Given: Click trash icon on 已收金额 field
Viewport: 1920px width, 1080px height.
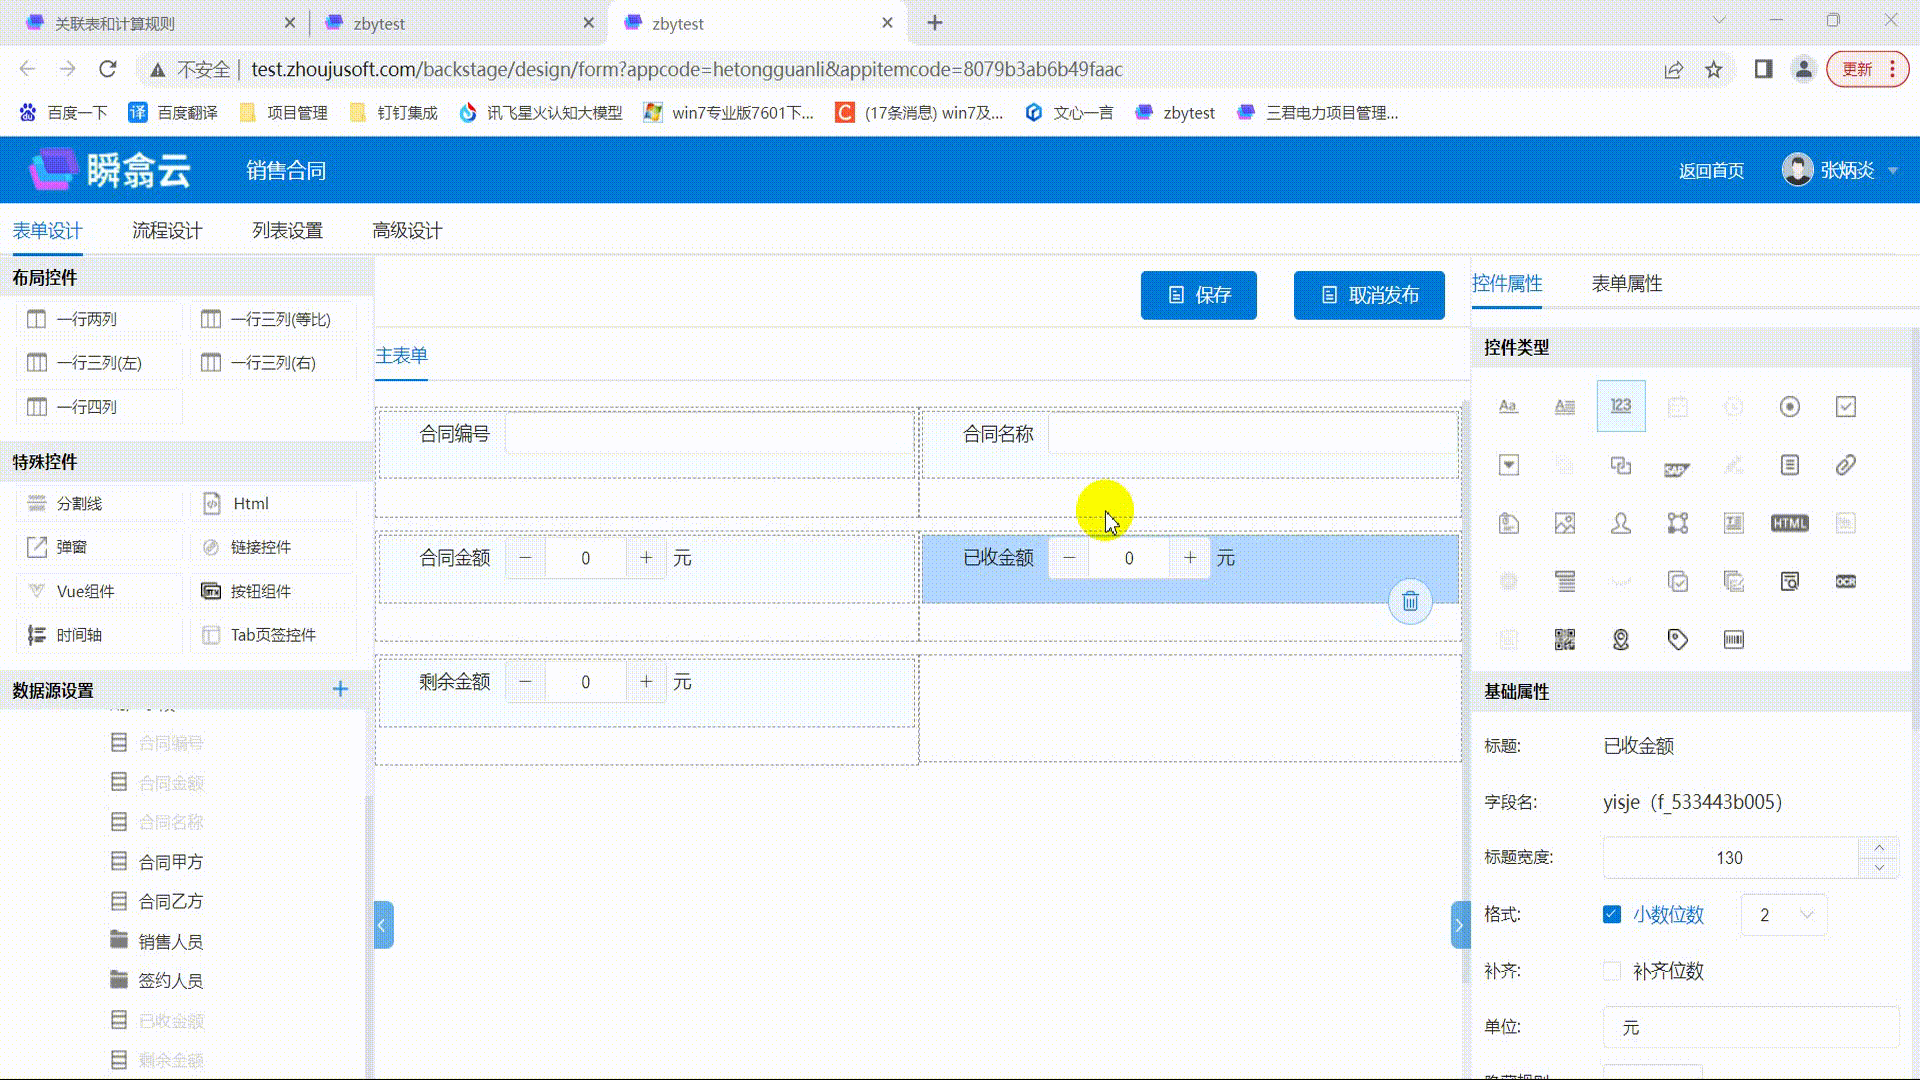Looking at the screenshot, I should pos(1410,601).
